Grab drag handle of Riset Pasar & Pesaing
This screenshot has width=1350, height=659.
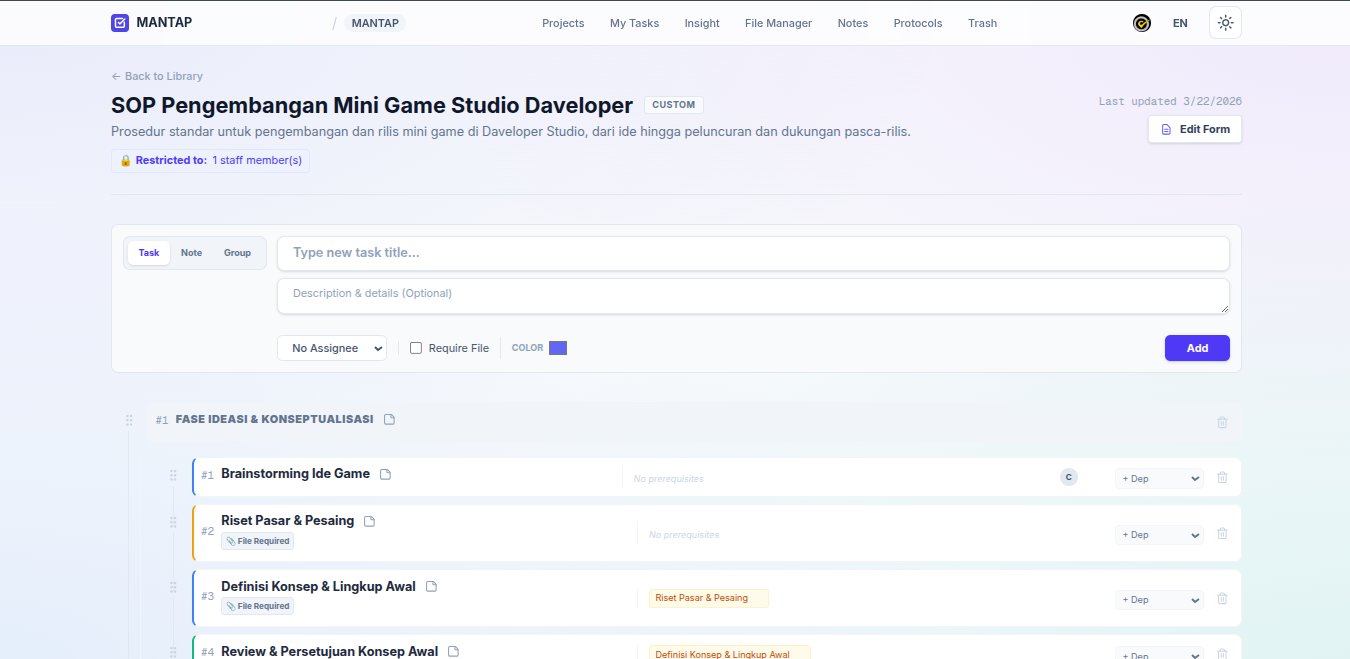(173, 522)
